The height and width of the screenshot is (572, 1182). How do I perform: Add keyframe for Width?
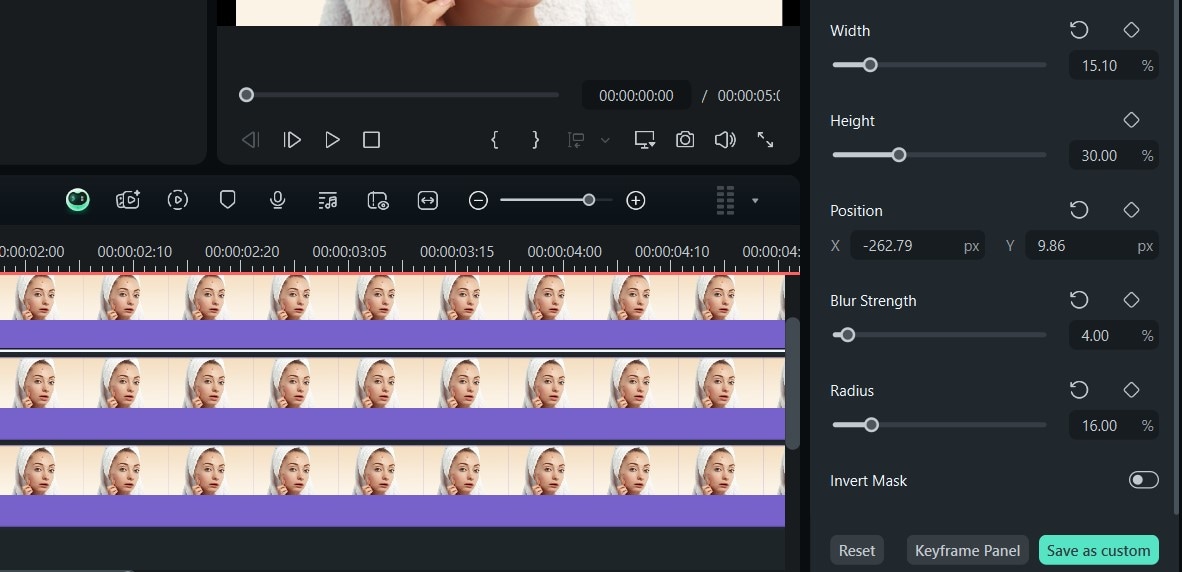[x=1131, y=30]
